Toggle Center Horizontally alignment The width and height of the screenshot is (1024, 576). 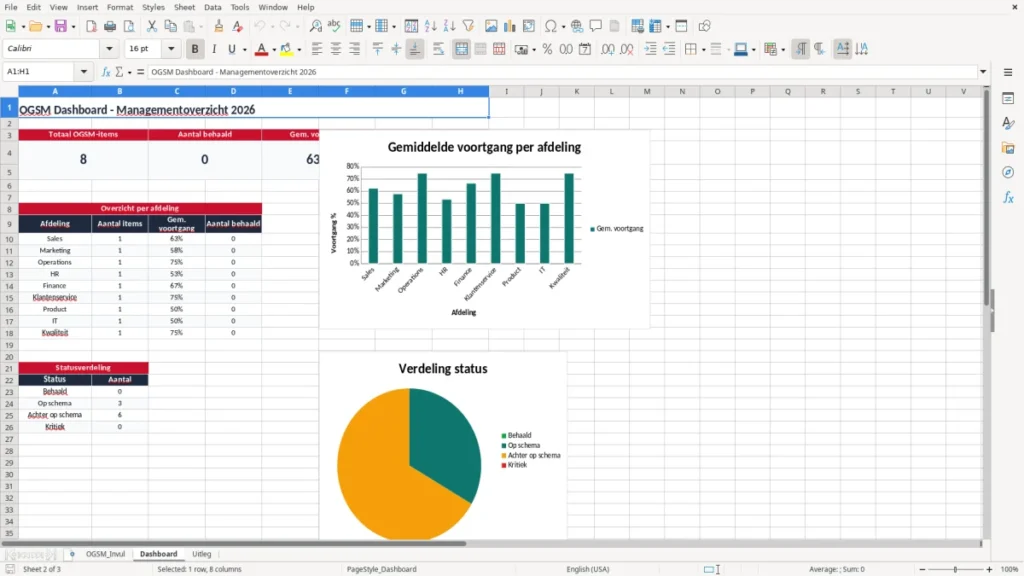[x=336, y=49]
